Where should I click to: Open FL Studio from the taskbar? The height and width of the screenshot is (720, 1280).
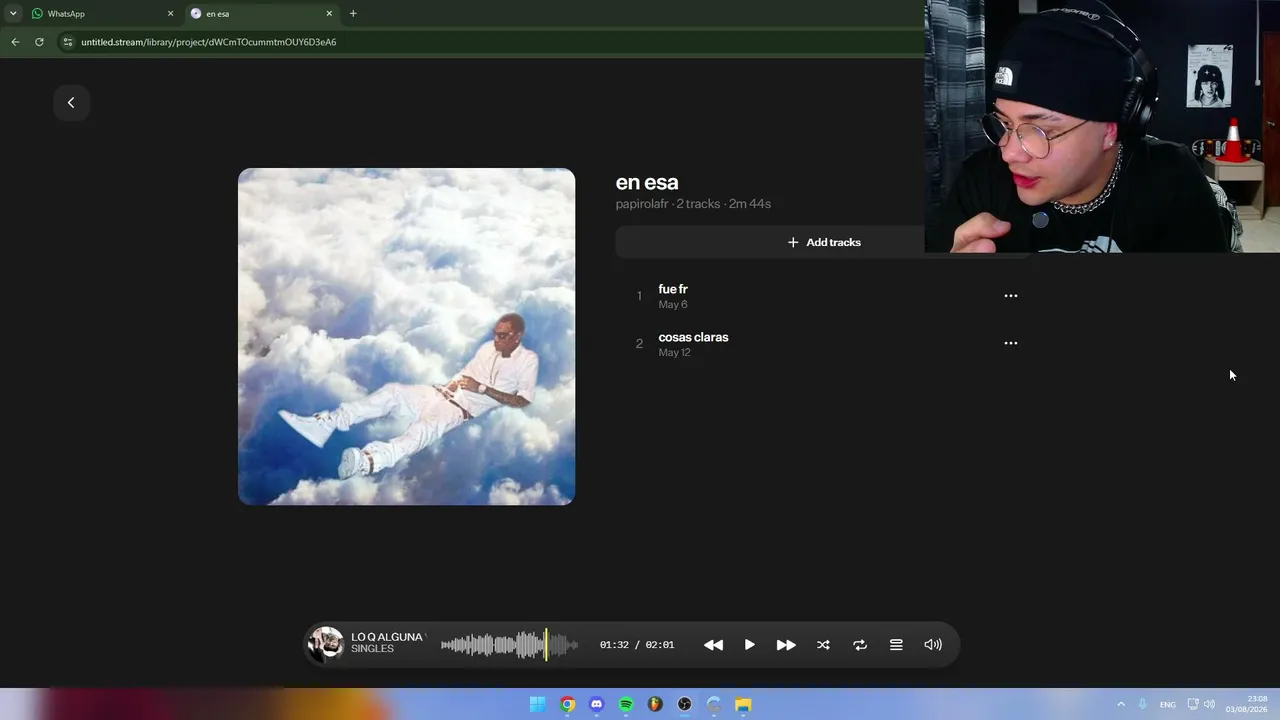655,704
